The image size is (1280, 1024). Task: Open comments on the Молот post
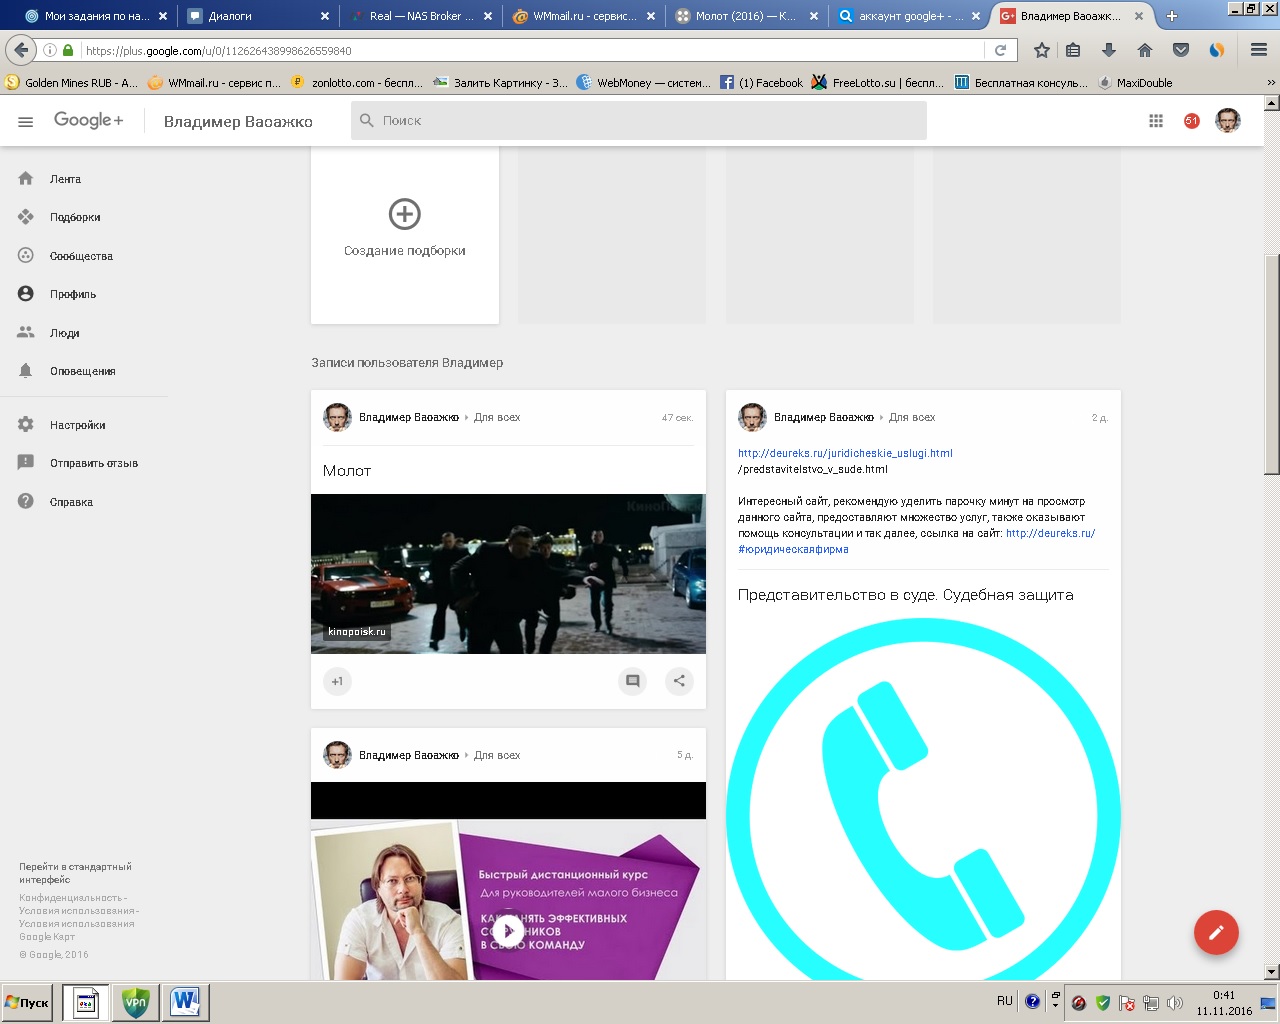tap(633, 681)
